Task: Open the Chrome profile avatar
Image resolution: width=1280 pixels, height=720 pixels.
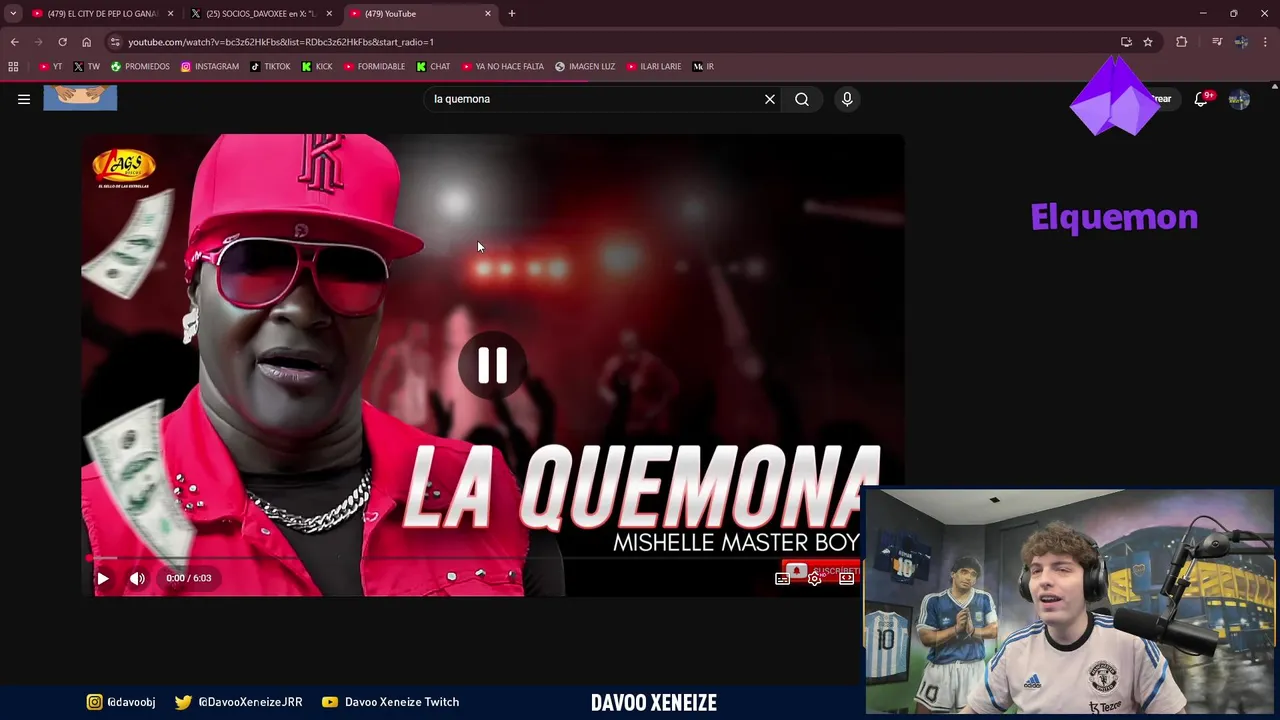Action: click(1241, 42)
